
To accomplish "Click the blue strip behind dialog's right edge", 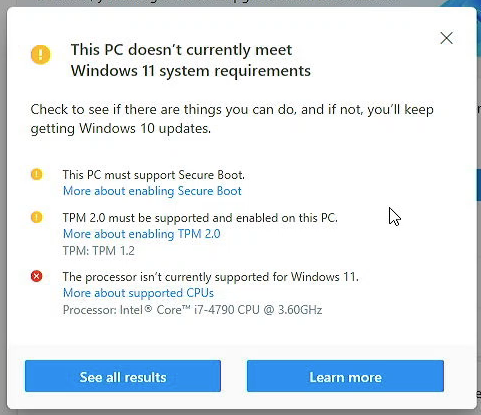I will point(479,185).
